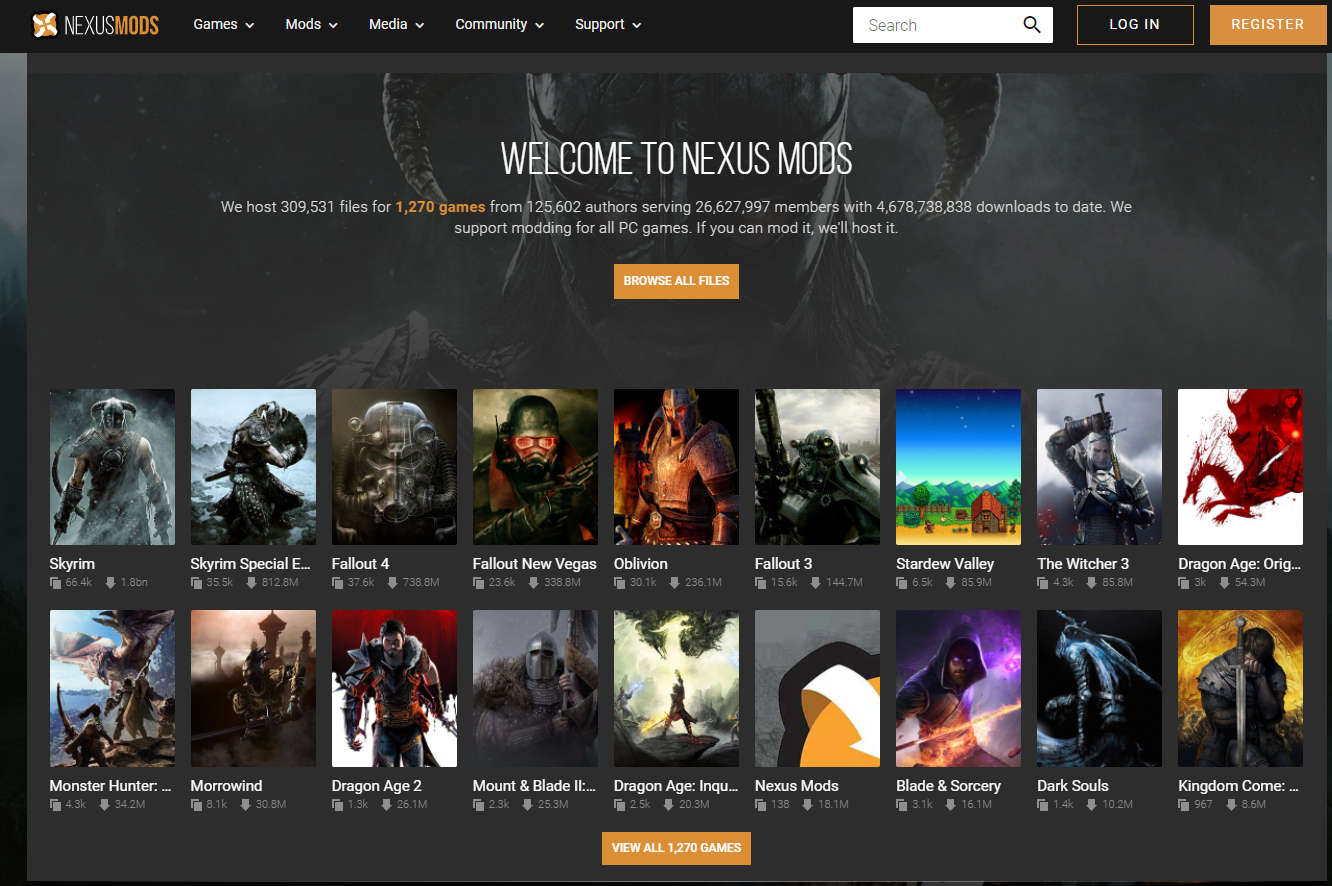This screenshot has height=886, width=1332.
Task: Expand the Media menu dropdown
Action: point(397,25)
